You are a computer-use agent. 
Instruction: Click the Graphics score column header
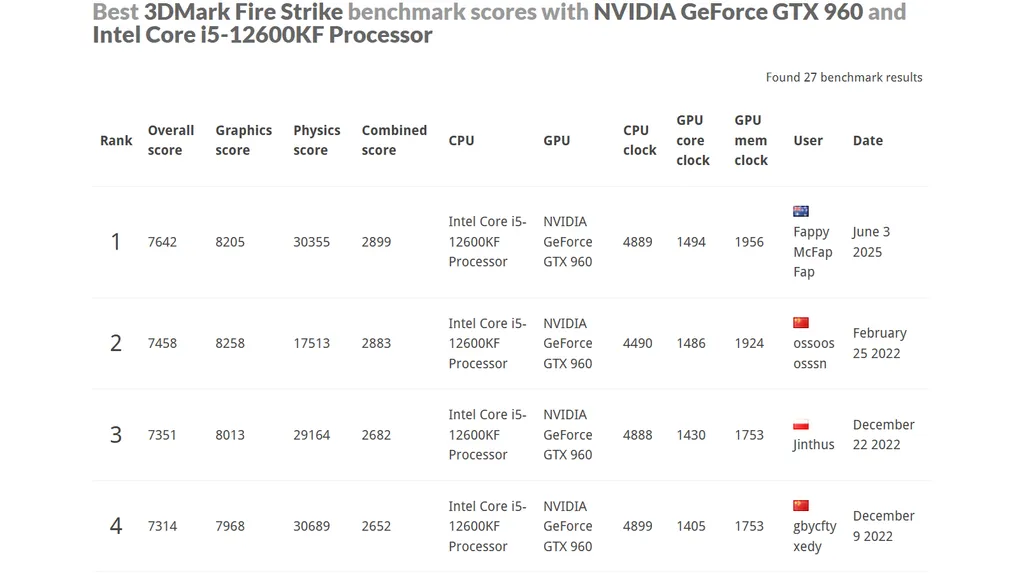[243, 140]
